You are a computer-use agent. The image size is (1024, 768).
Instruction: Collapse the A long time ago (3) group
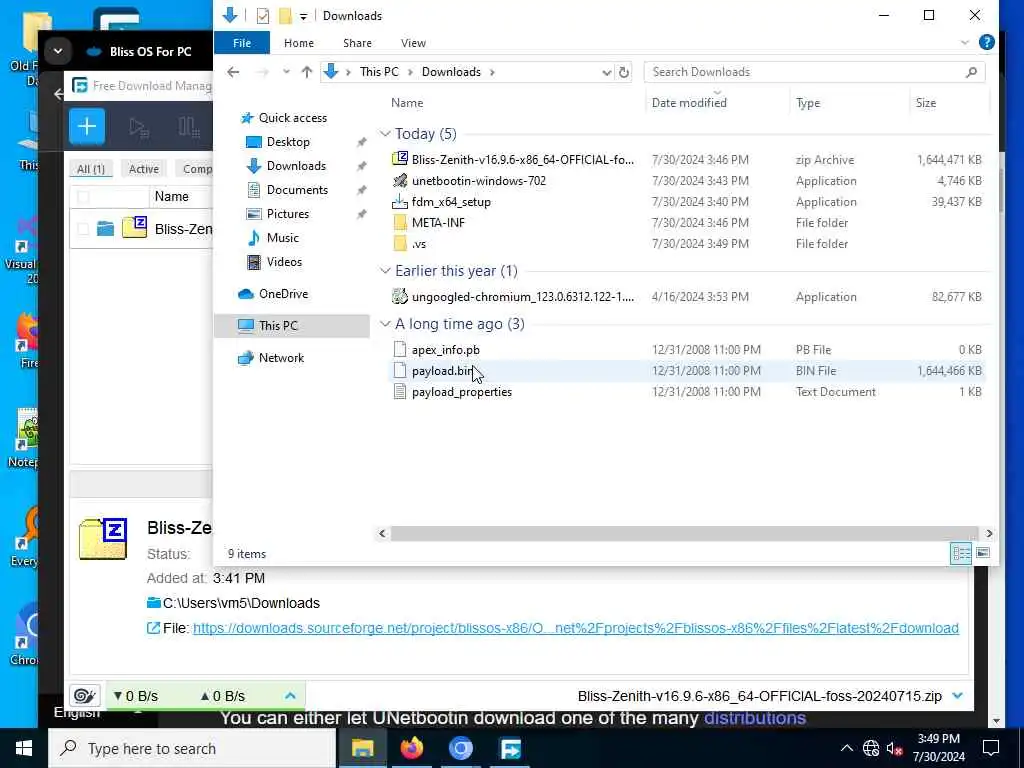(385, 324)
